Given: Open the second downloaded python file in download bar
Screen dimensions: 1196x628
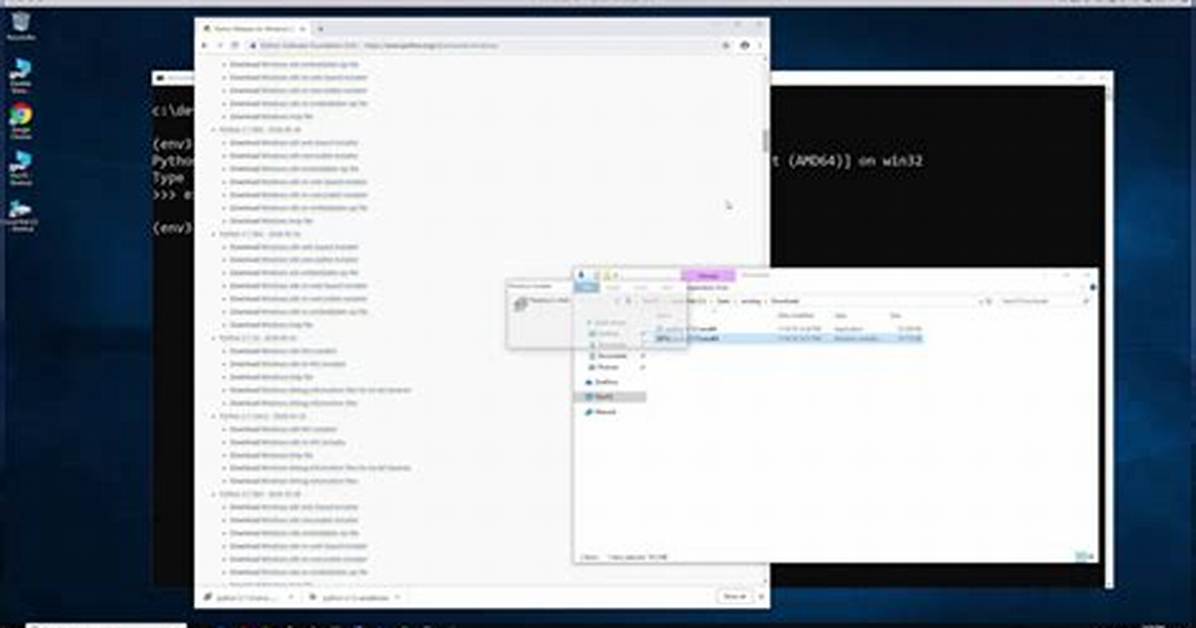Looking at the screenshot, I should coord(349,597).
